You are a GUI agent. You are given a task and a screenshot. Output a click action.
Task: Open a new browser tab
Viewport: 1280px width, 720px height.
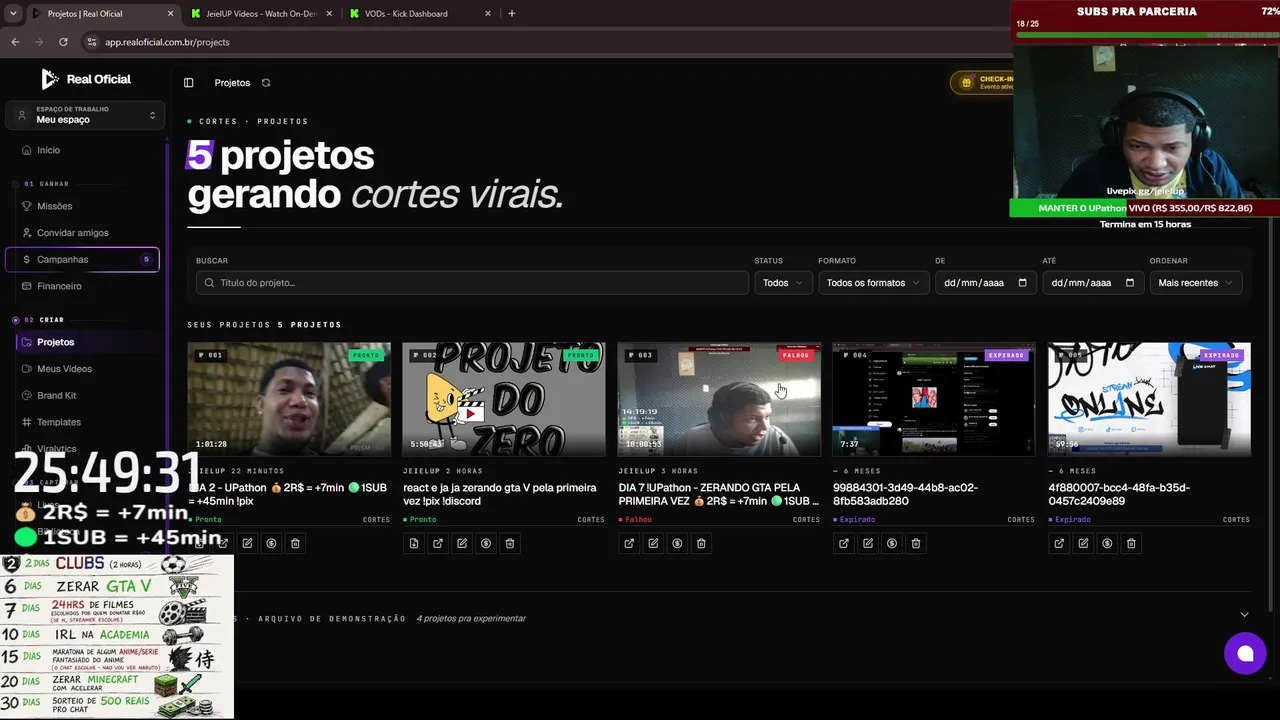point(512,14)
